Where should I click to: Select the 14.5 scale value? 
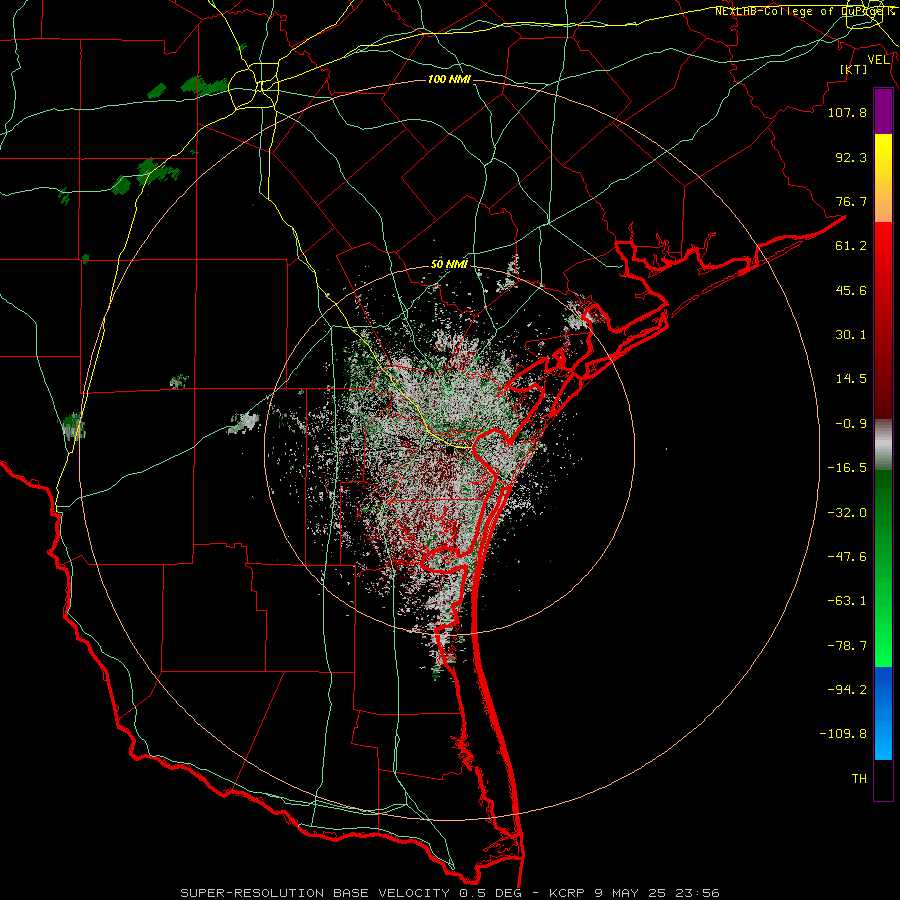[851, 379]
